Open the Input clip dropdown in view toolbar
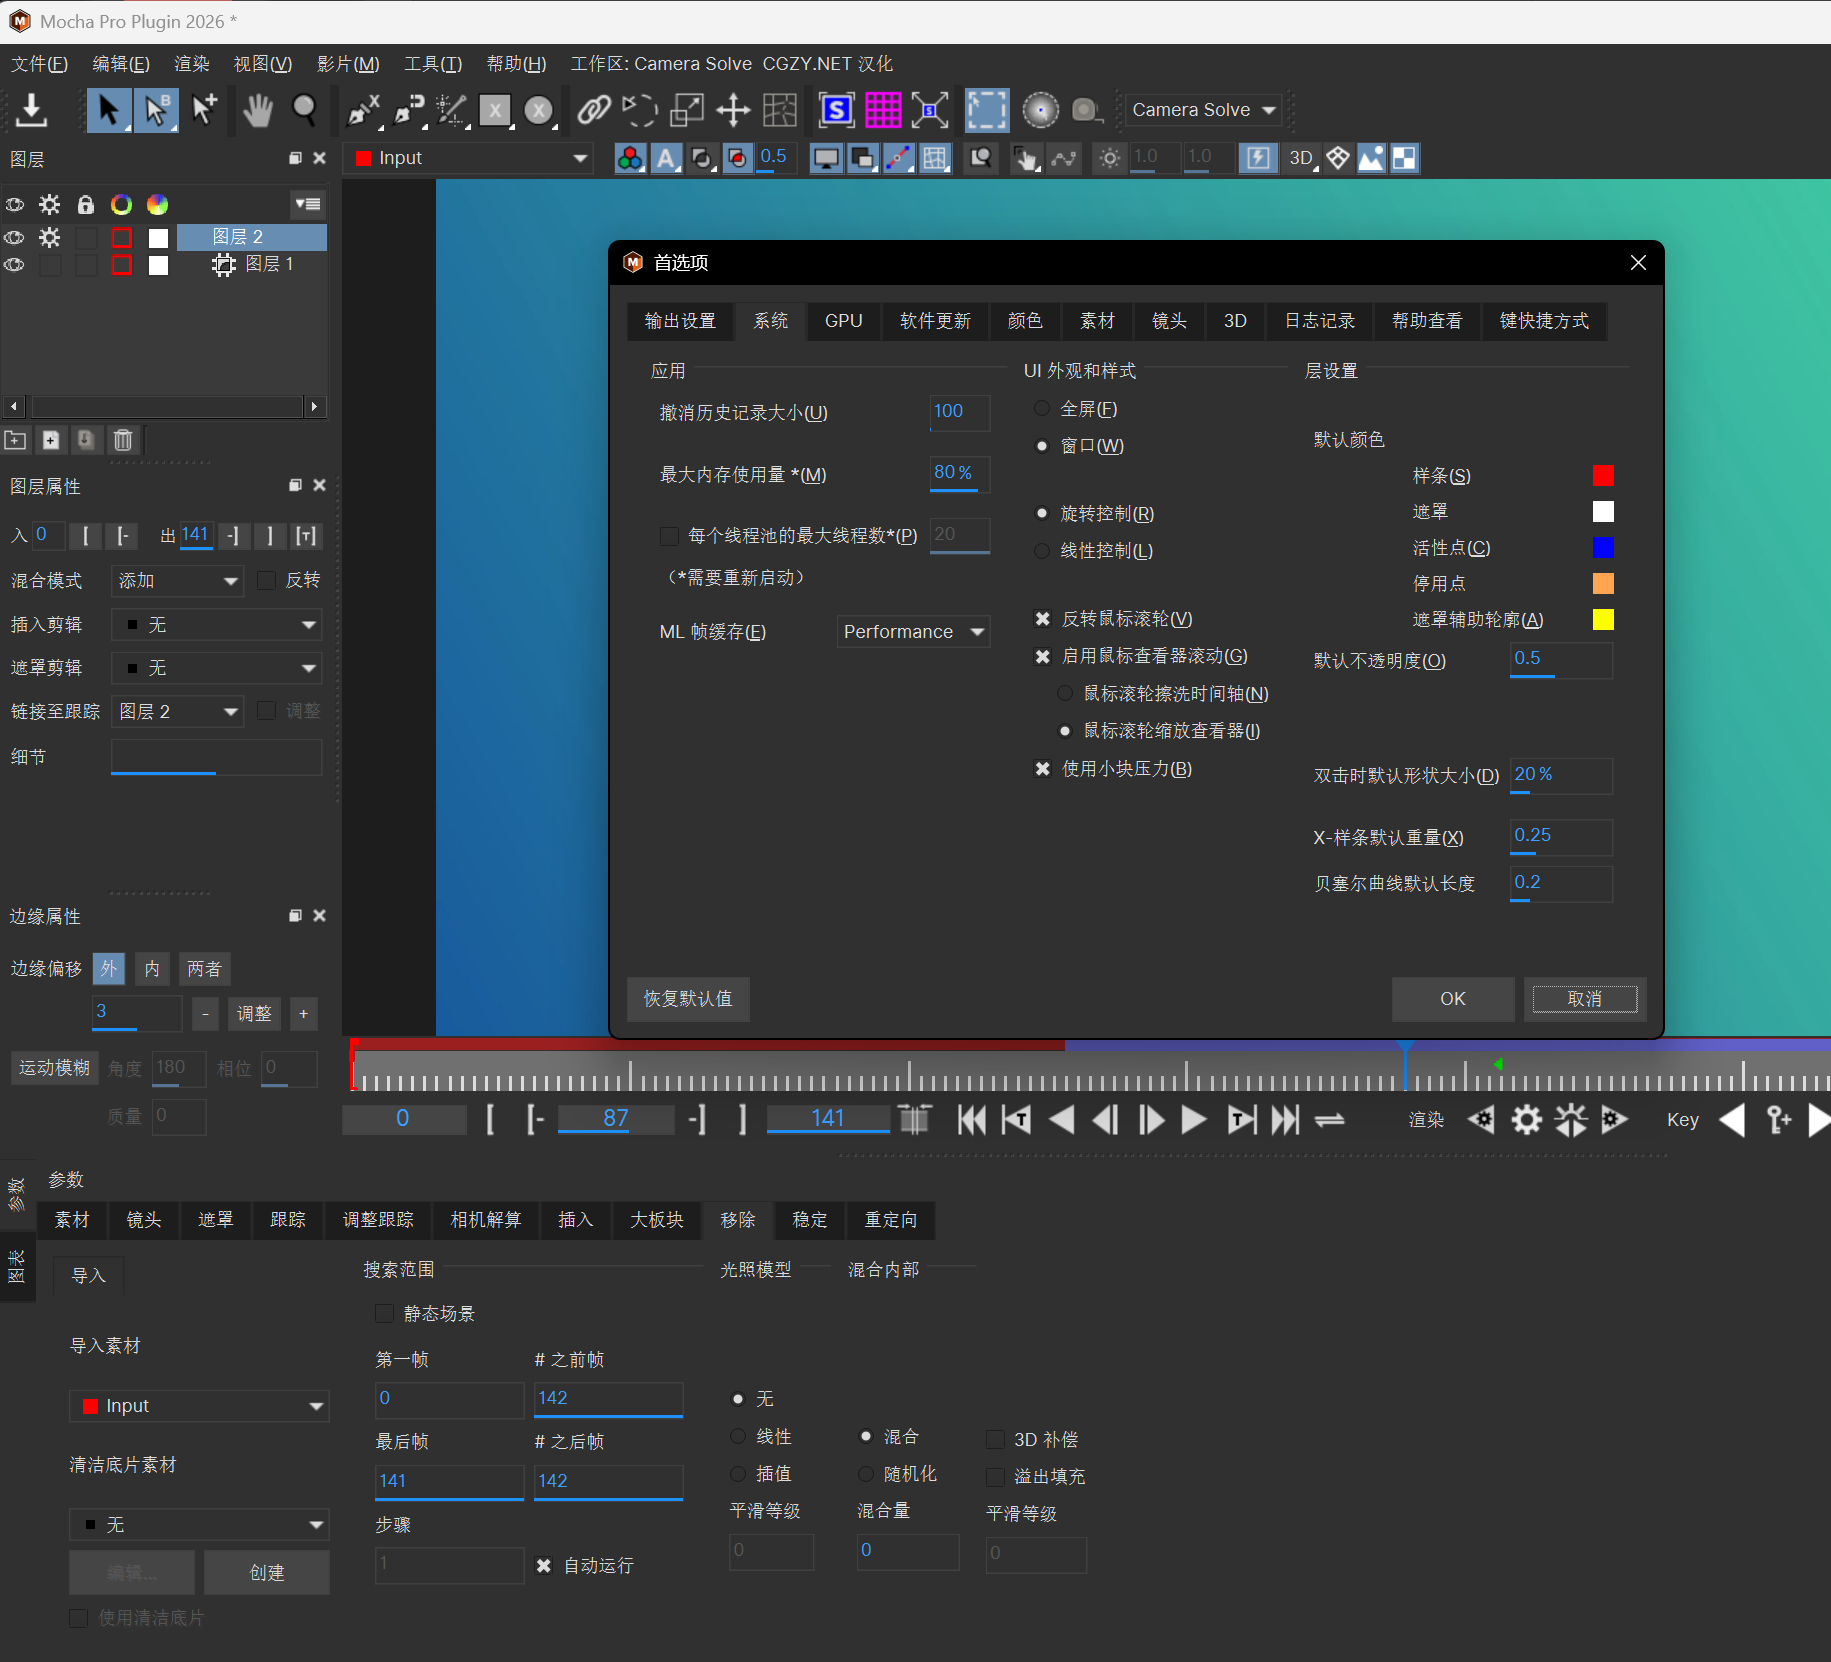The height and width of the screenshot is (1662, 1831). click(469, 158)
